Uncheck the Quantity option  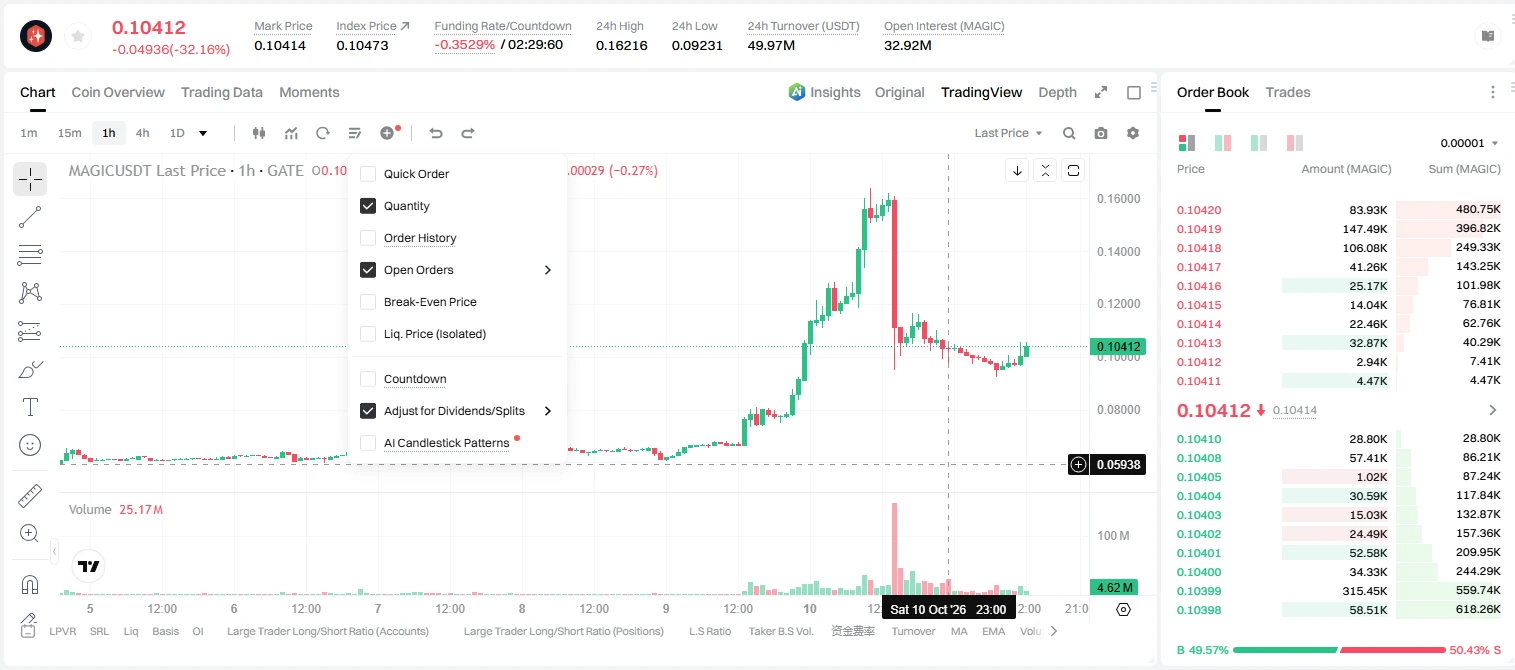point(368,206)
